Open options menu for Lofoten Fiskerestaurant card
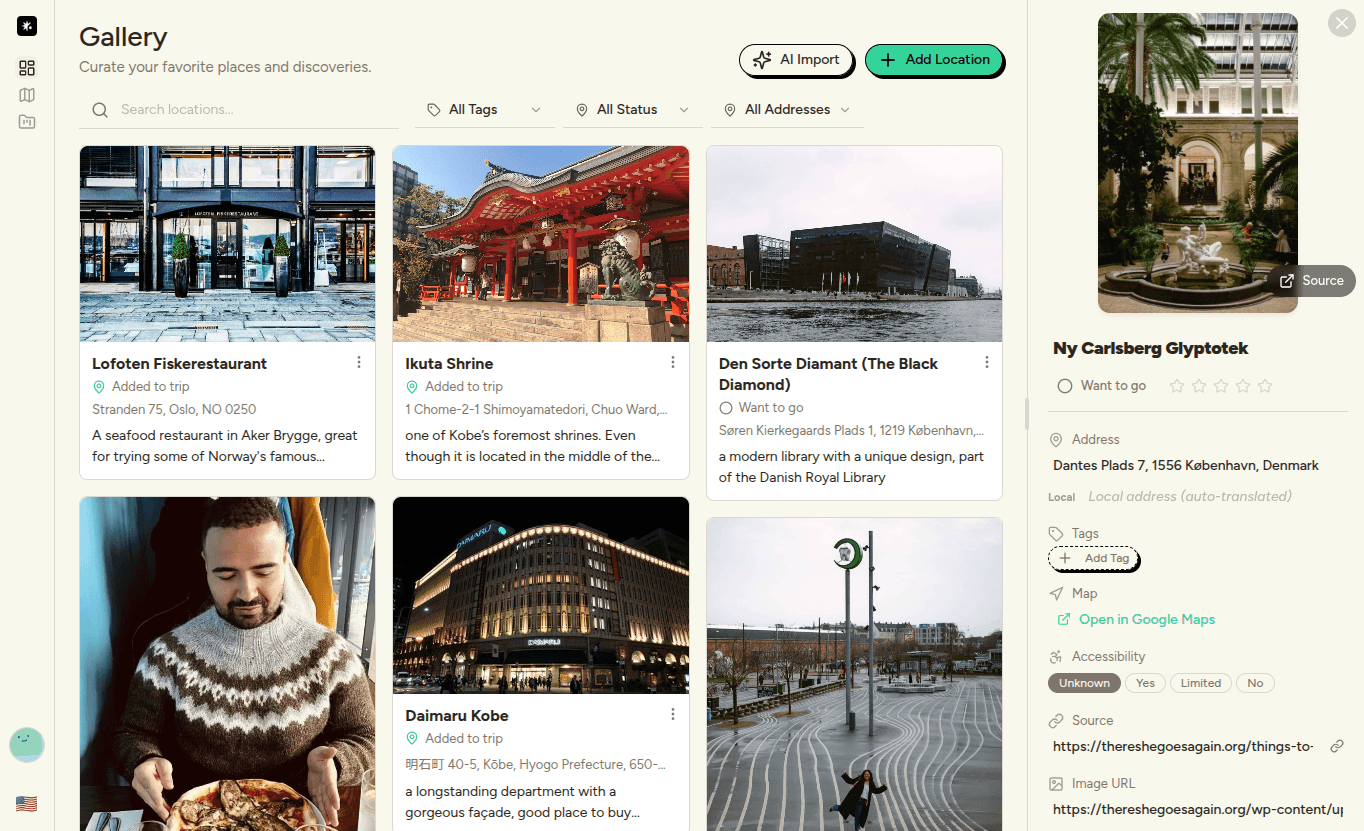This screenshot has width=1364, height=831. click(x=359, y=363)
